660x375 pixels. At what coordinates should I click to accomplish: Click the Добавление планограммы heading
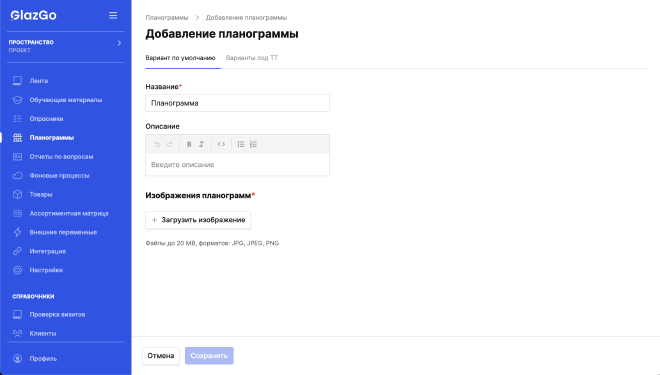pyautogui.click(x=222, y=34)
